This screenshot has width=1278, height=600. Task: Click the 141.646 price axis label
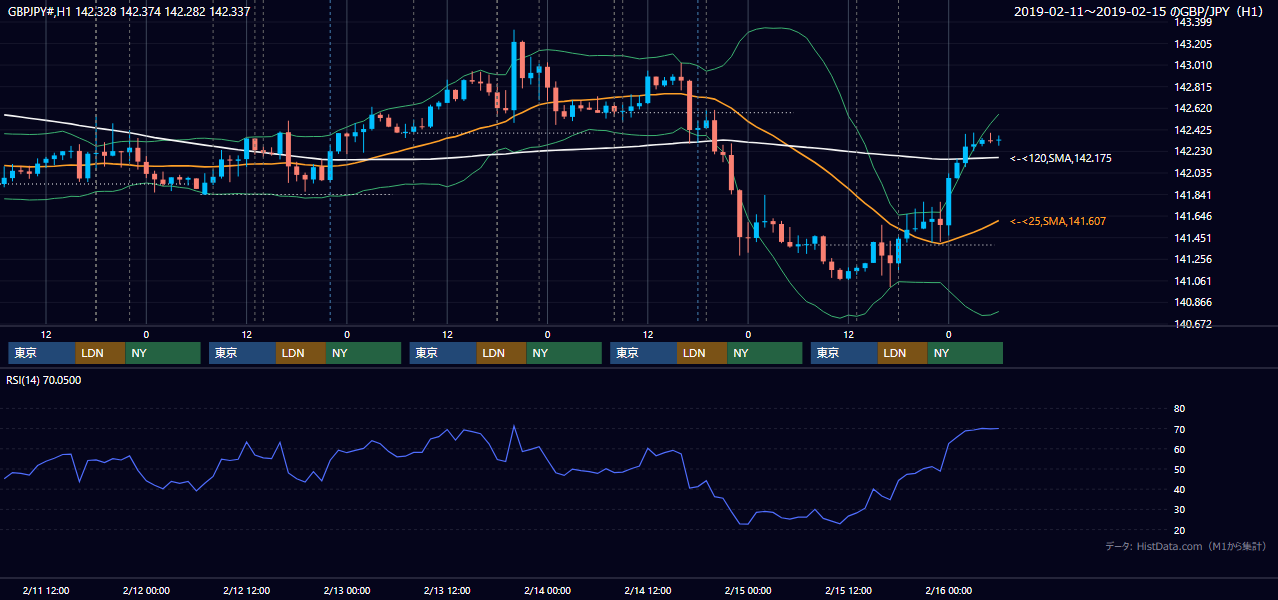tap(1192, 216)
